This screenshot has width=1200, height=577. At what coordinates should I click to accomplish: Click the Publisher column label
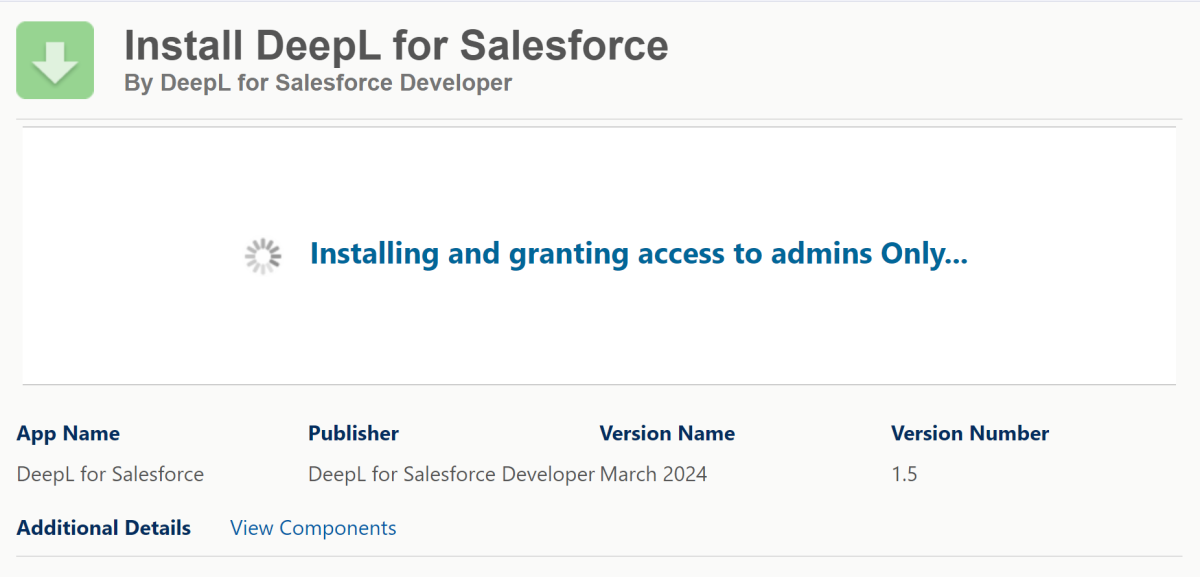click(353, 433)
